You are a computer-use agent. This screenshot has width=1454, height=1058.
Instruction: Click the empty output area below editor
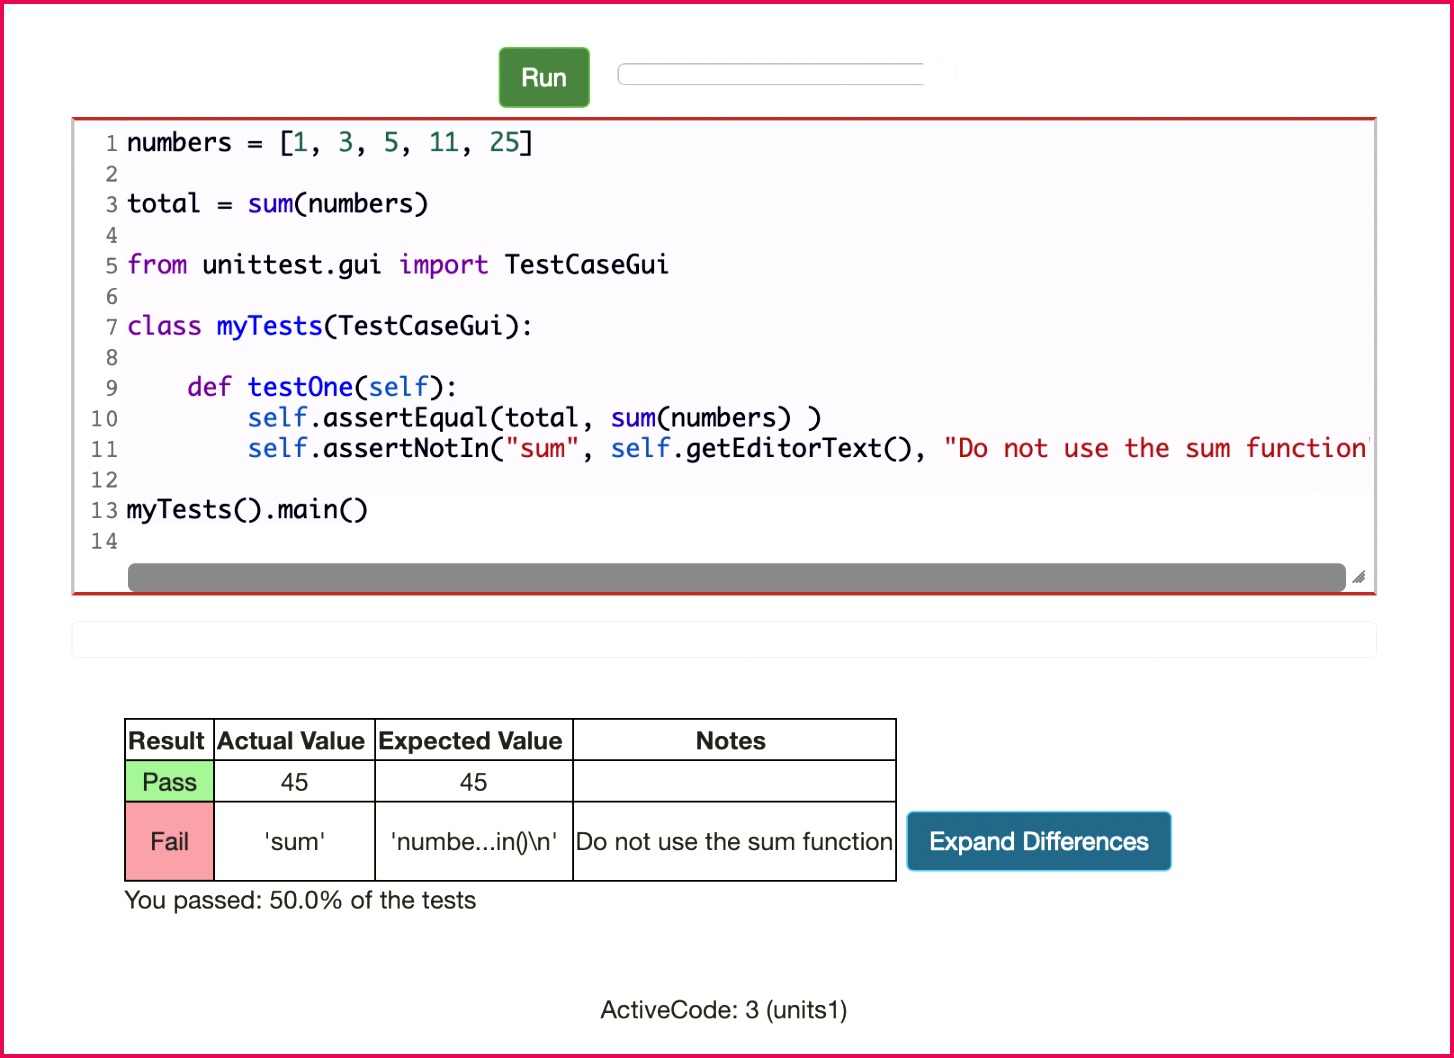tap(724, 640)
